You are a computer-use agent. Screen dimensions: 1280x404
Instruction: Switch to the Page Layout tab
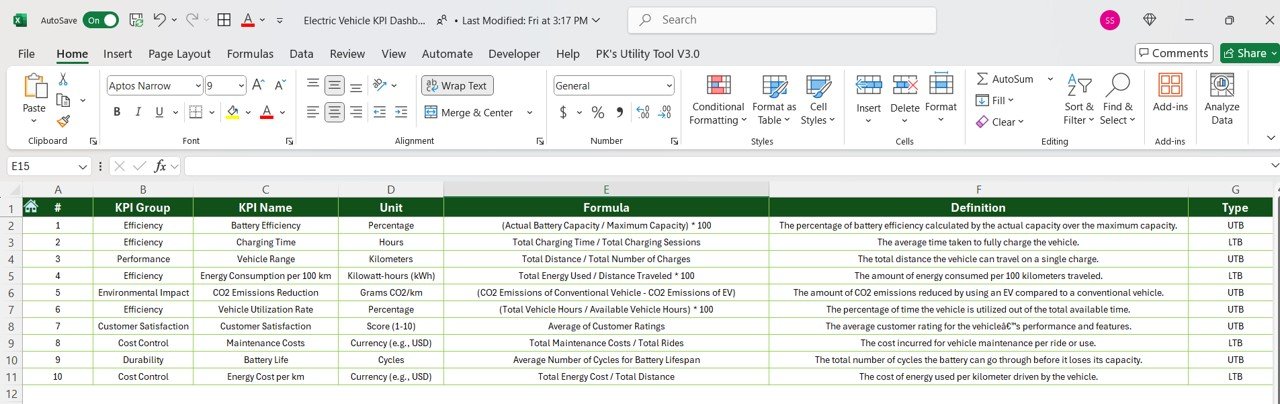click(180, 54)
